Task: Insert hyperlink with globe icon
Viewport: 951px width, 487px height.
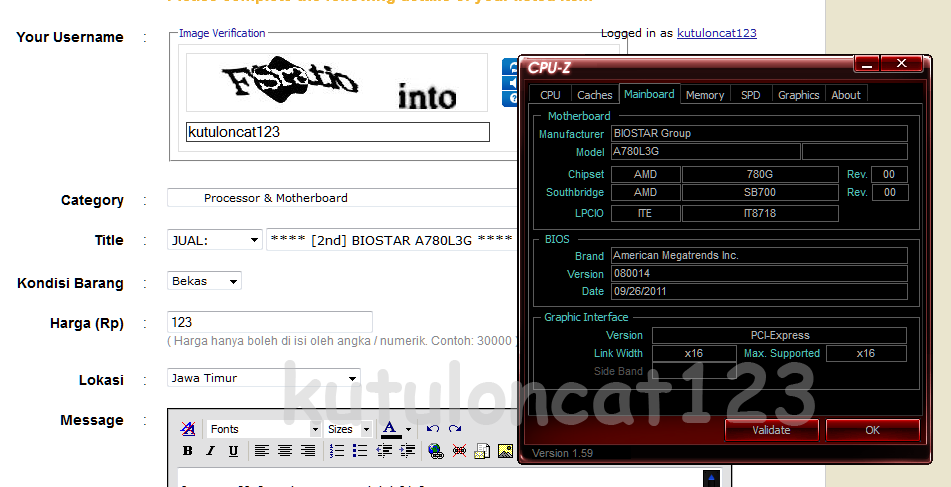Action: tap(435, 451)
